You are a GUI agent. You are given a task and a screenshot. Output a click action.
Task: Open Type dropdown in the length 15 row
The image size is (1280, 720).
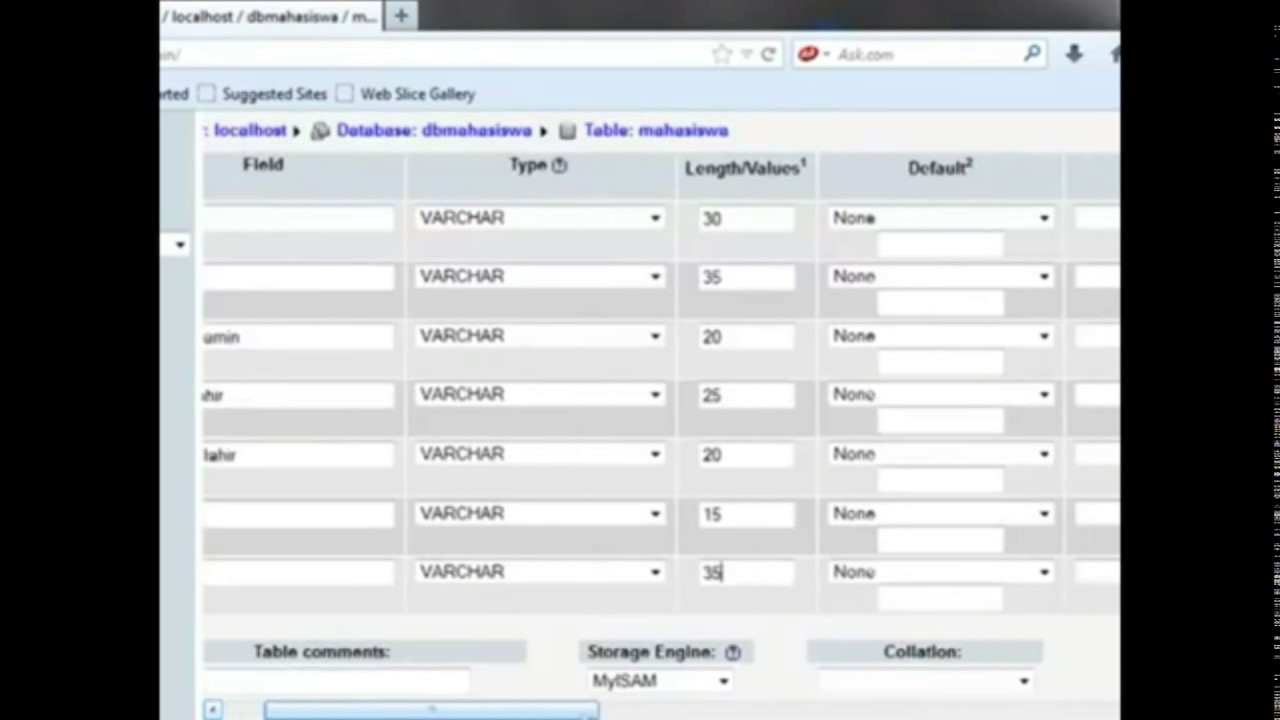coord(540,513)
